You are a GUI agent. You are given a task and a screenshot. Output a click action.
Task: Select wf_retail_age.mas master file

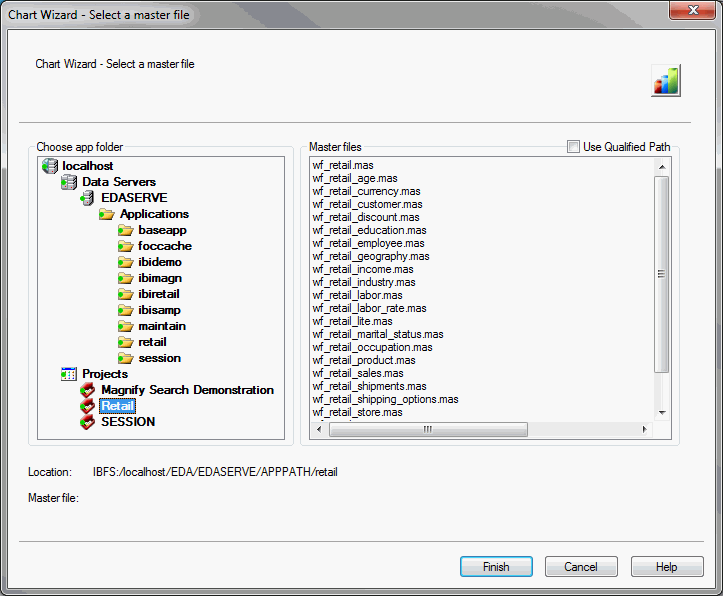click(x=355, y=178)
